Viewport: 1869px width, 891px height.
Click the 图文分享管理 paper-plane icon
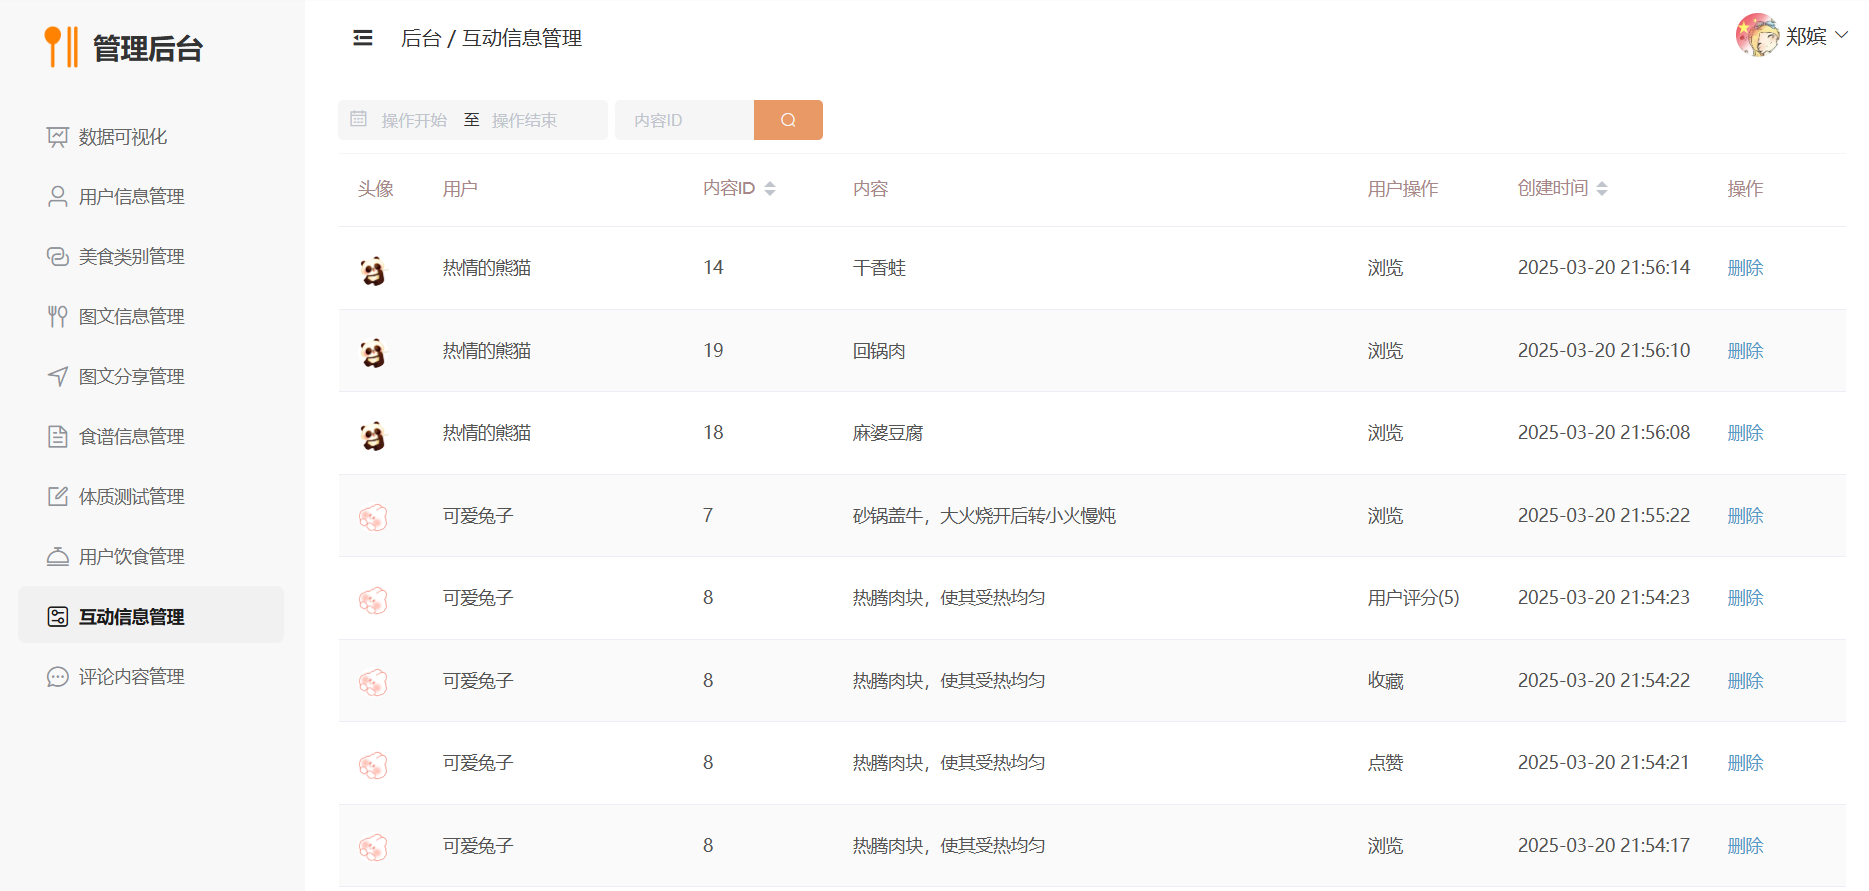click(58, 377)
